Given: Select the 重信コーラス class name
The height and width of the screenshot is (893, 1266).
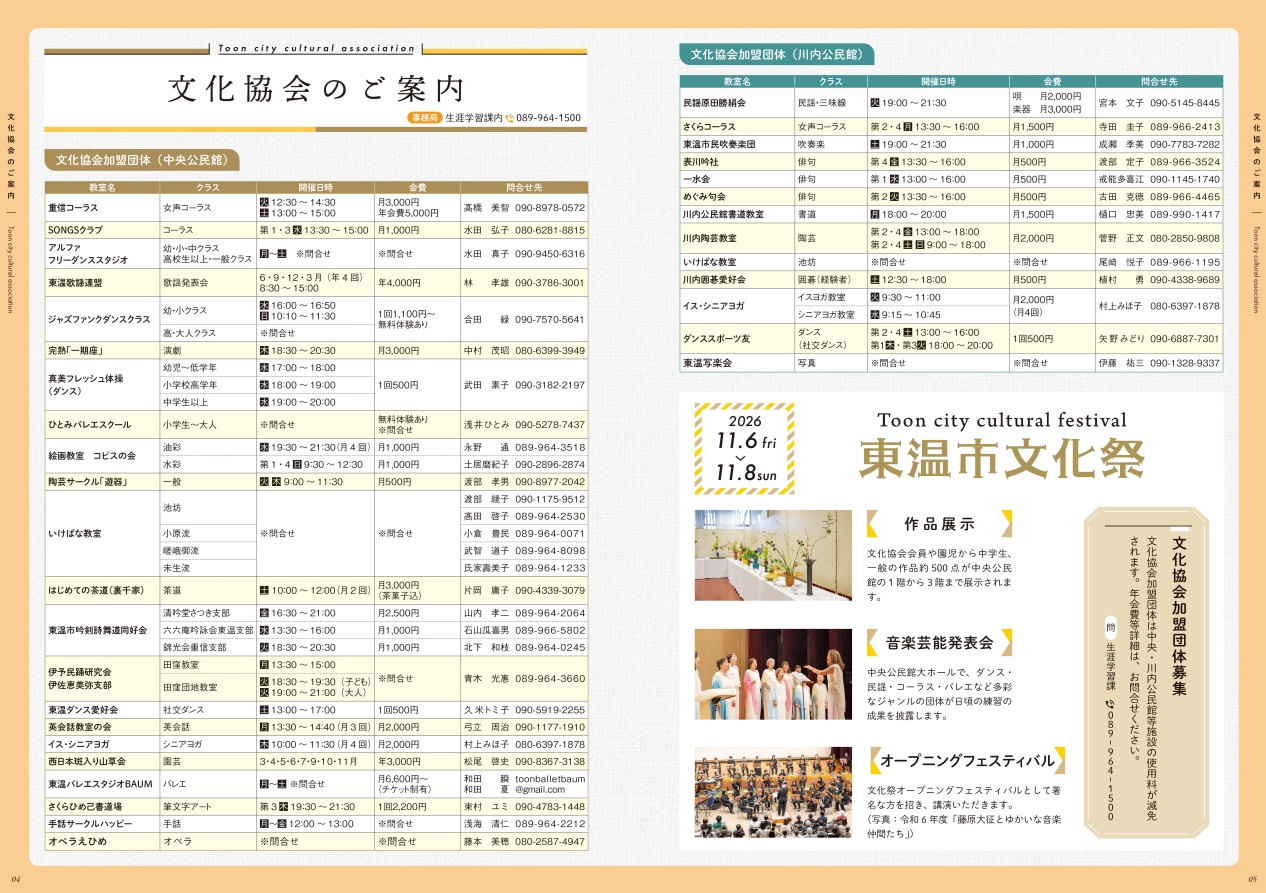Looking at the screenshot, I should pyautogui.click(x=74, y=208).
